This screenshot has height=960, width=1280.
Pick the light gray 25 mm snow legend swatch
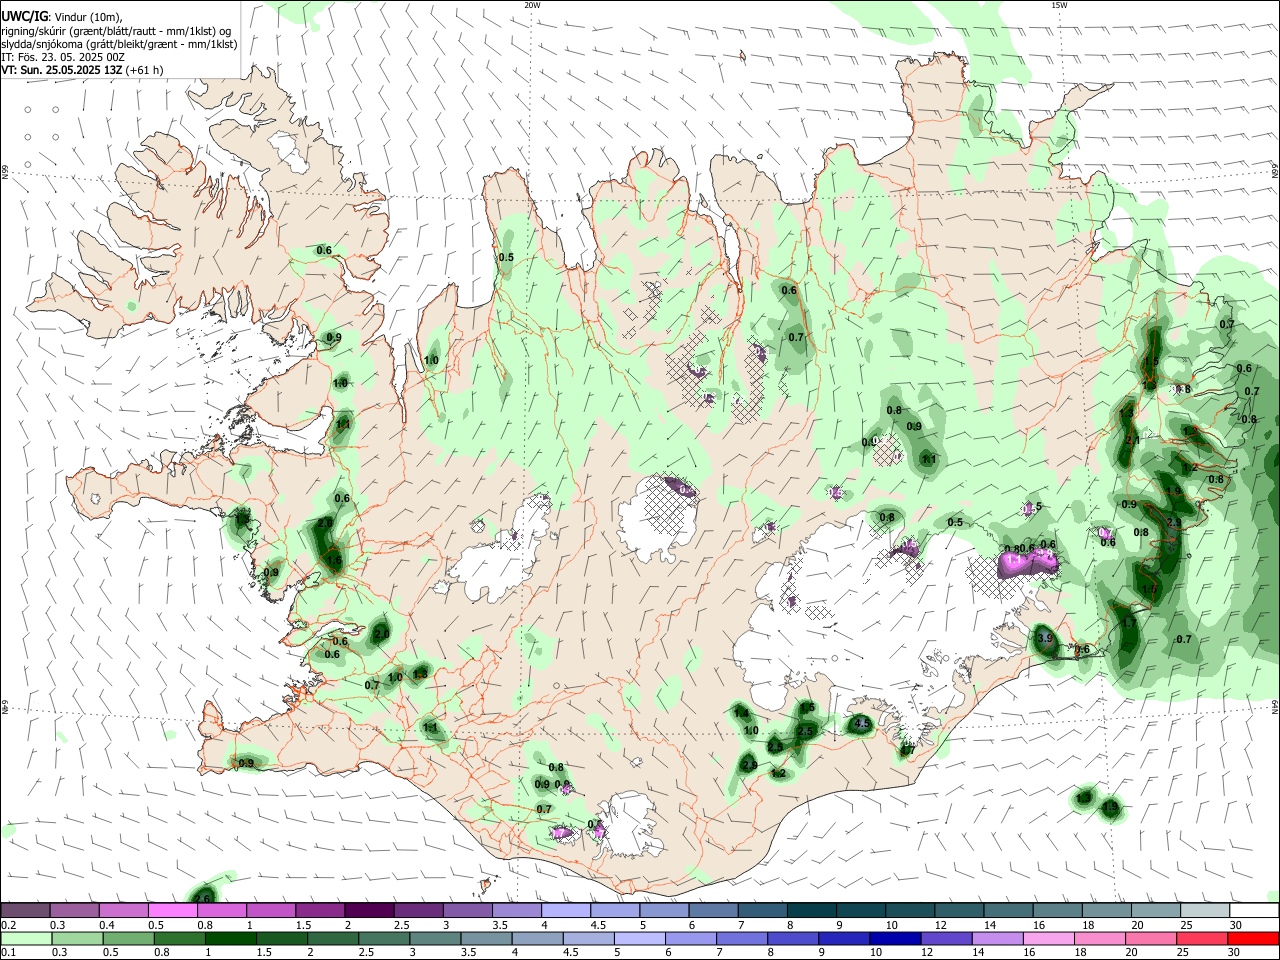pyautogui.click(x=1204, y=911)
